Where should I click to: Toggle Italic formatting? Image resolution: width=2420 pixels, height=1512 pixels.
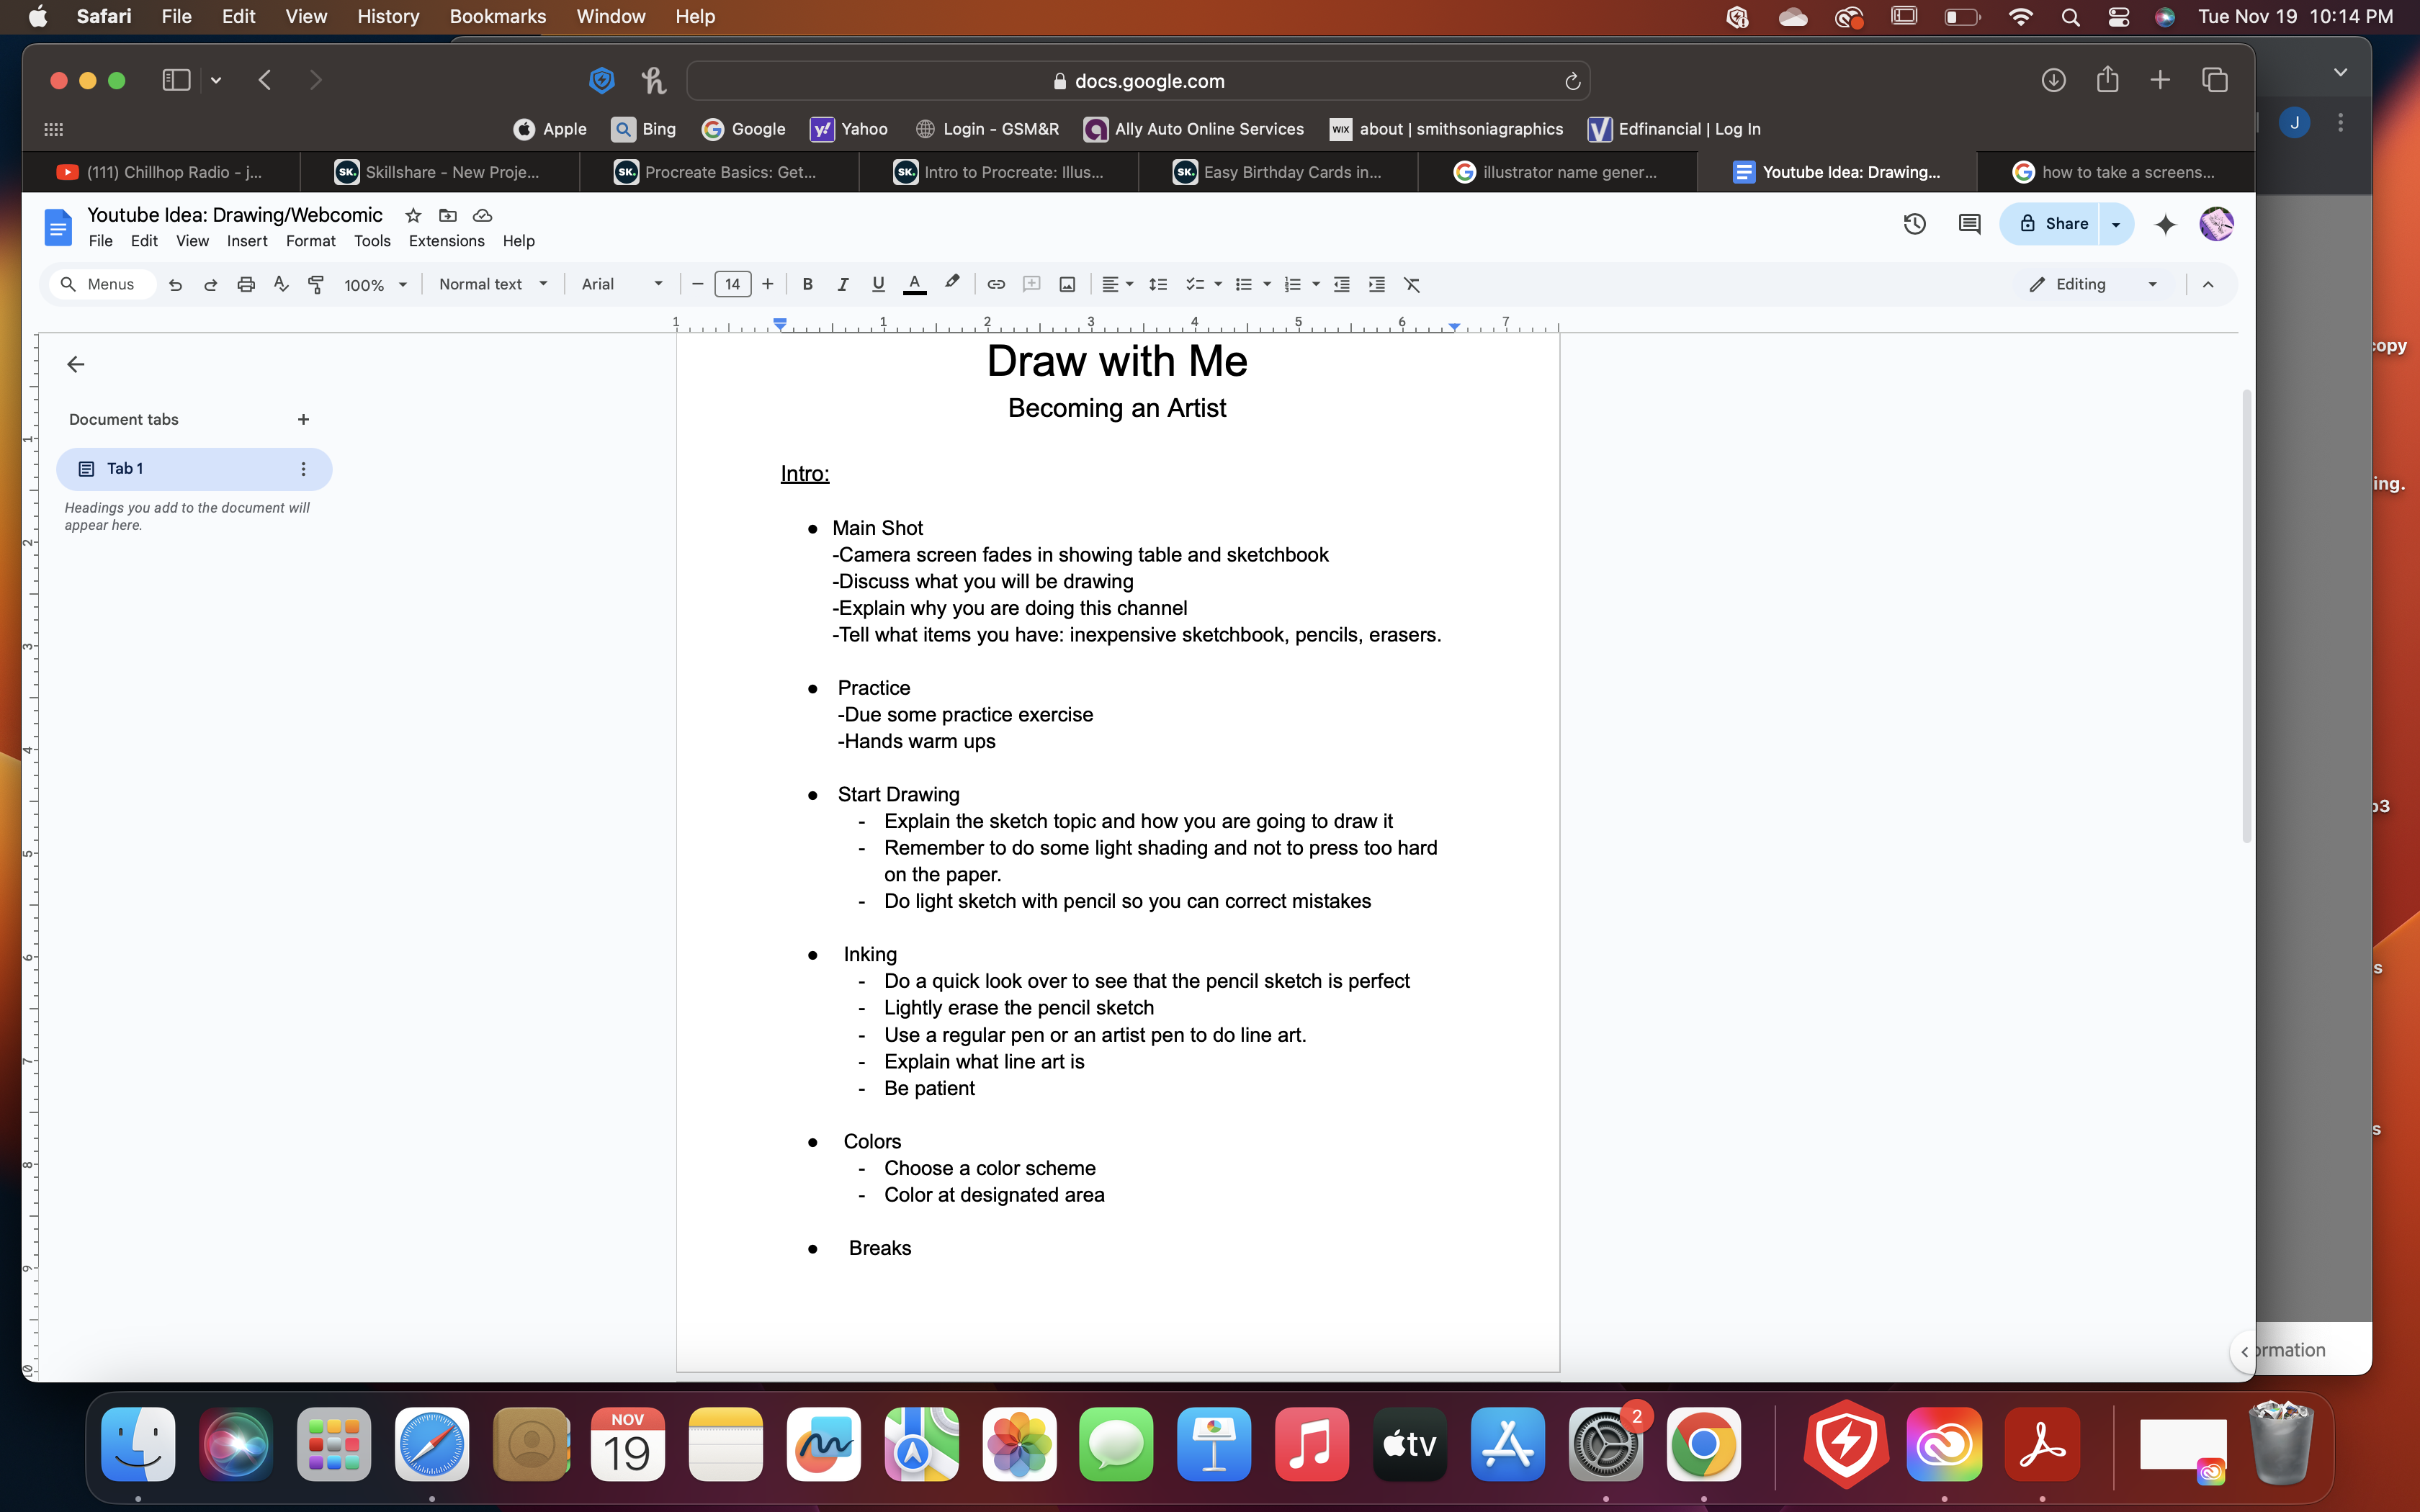[842, 285]
